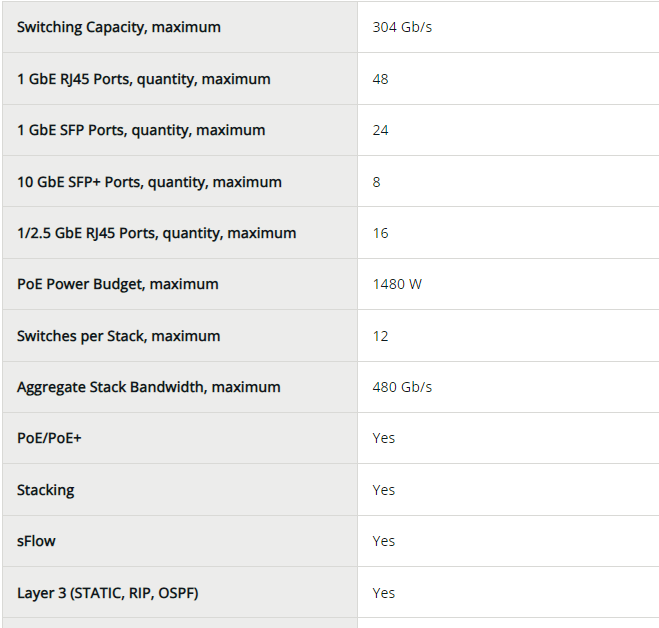
Task: Click the Layer 3 (STATIC, RIP, OSPF) label
Action: coord(107,593)
